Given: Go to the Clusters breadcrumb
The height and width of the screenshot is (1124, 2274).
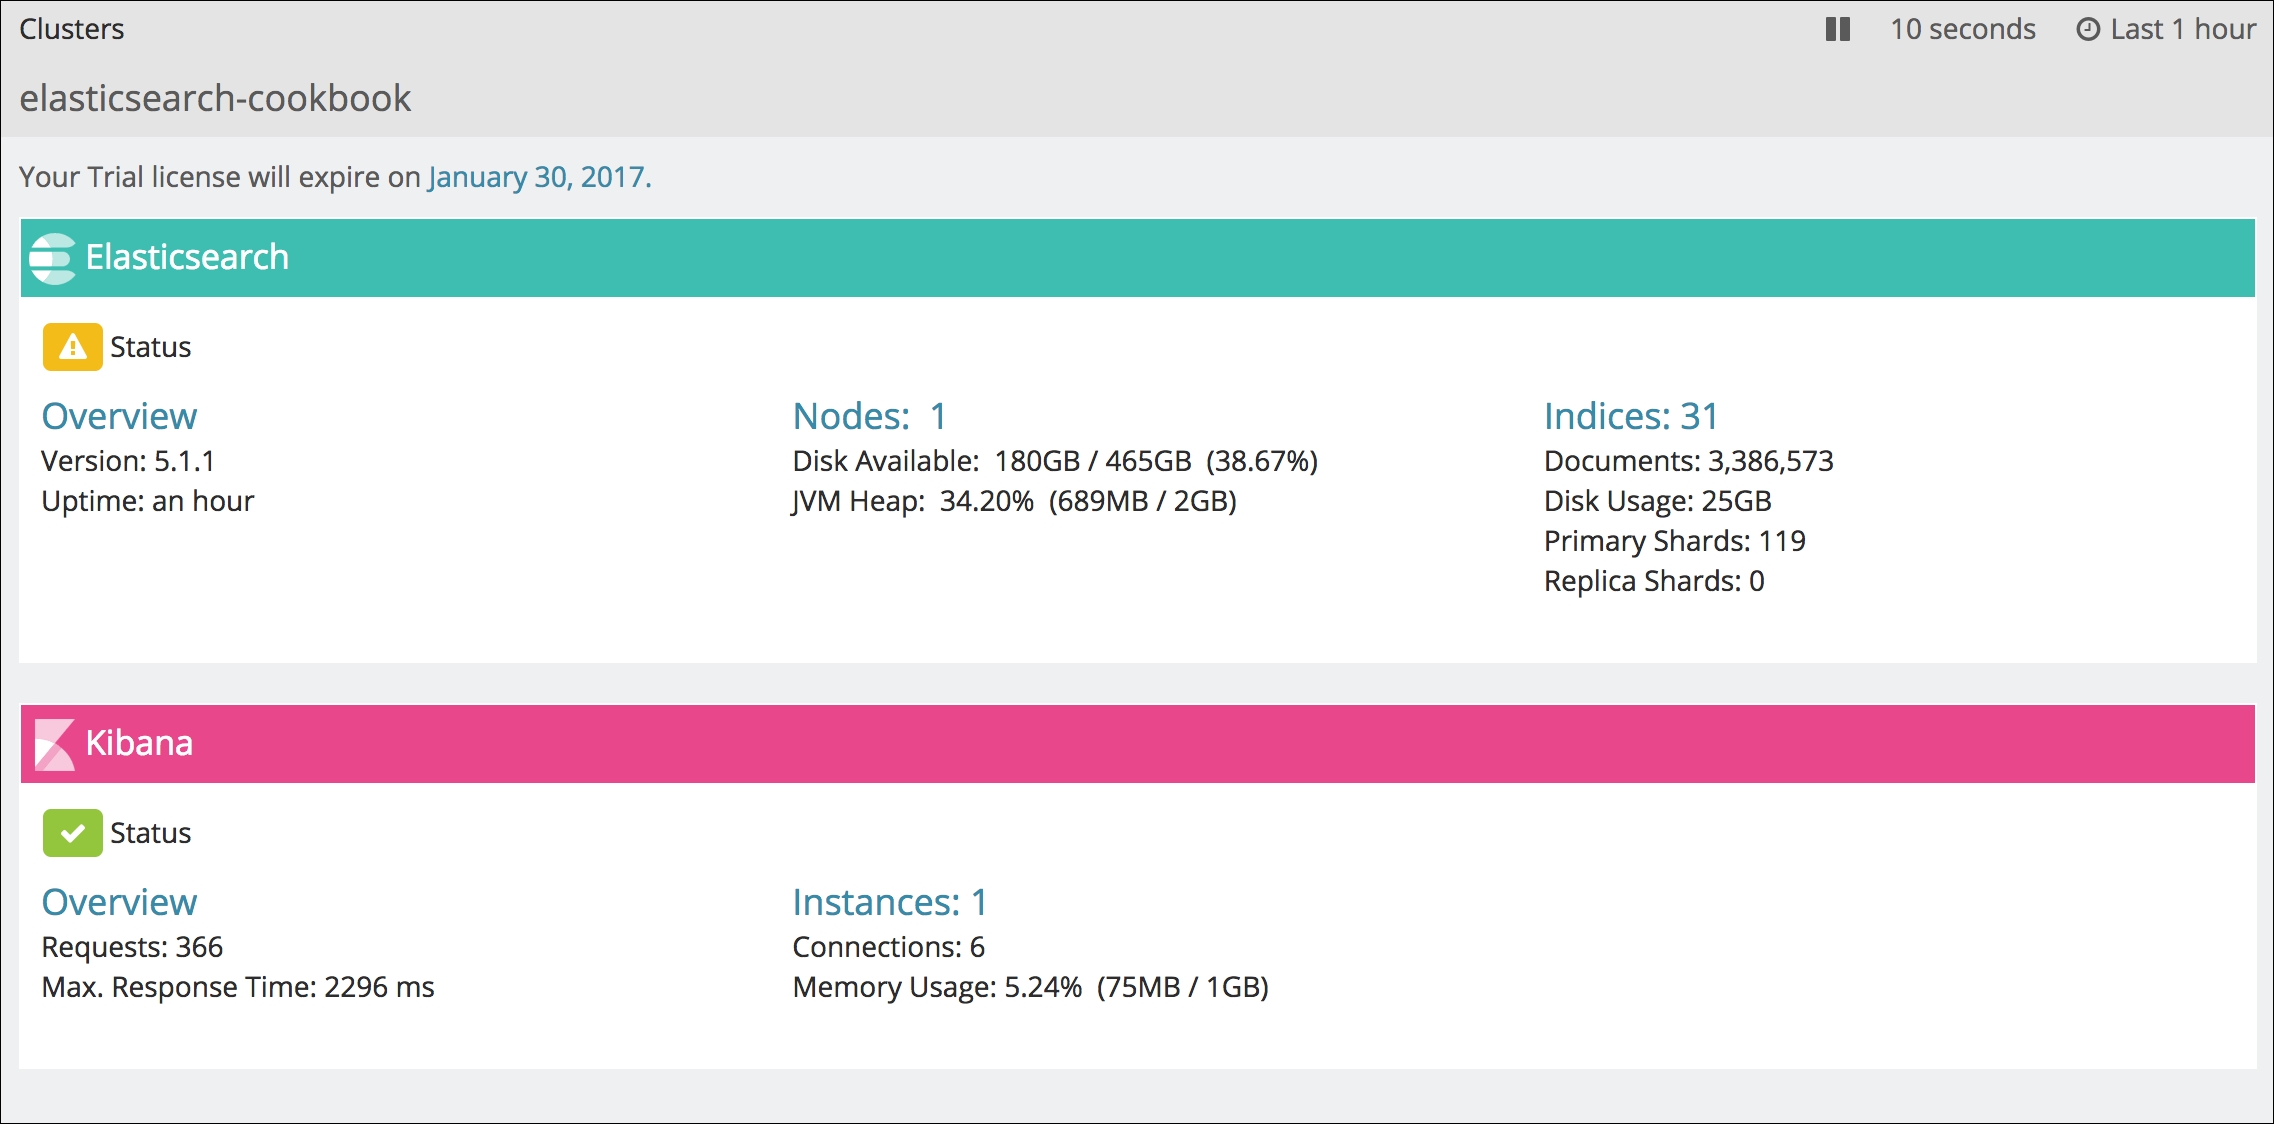Looking at the screenshot, I should click(x=72, y=29).
